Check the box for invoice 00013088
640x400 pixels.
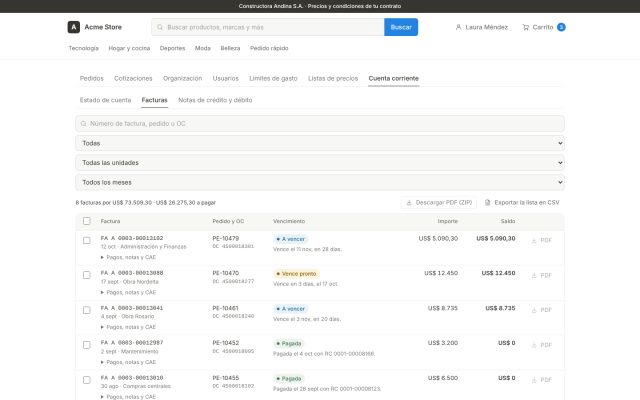[x=87, y=275]
